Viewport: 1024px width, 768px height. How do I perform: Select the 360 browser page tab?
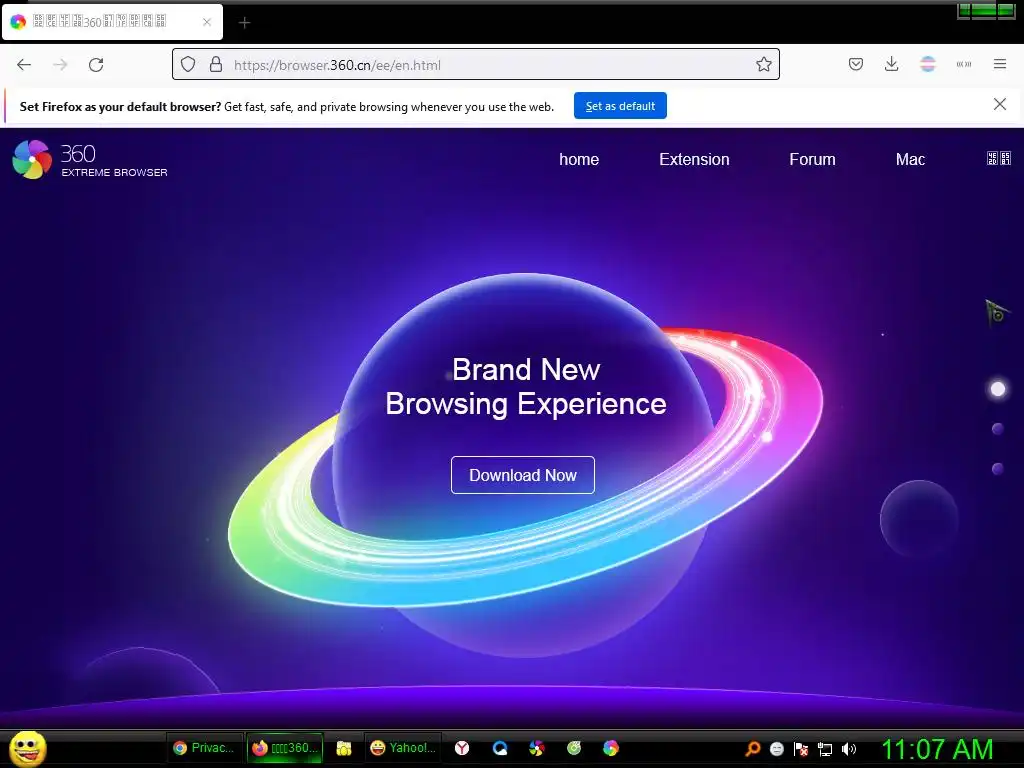[112, 22]
